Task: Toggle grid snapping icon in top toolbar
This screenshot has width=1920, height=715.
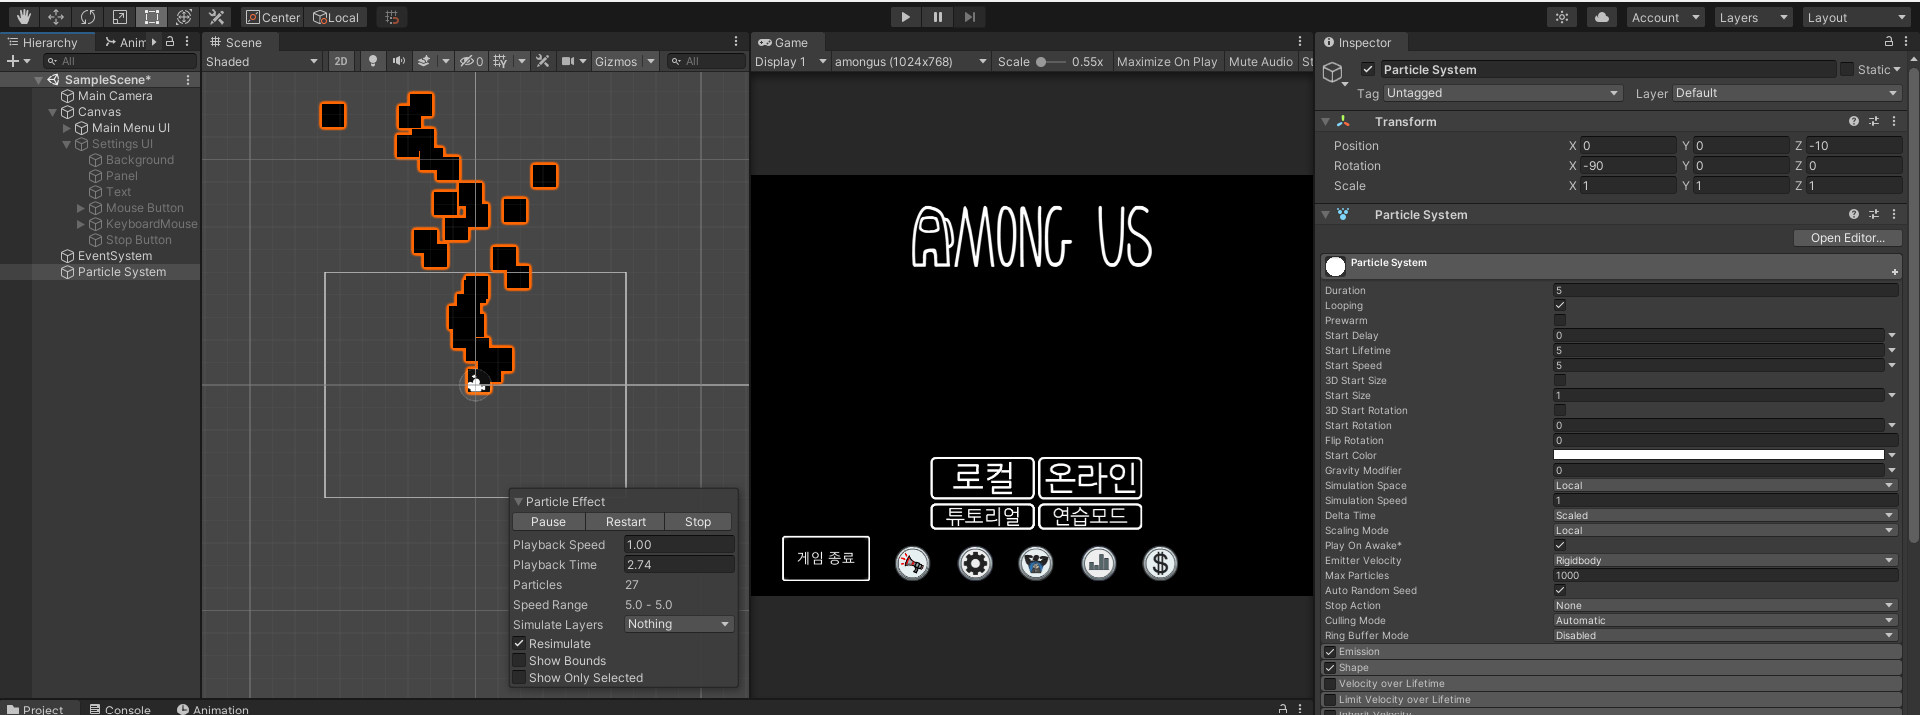Action: tap(392, 17)
